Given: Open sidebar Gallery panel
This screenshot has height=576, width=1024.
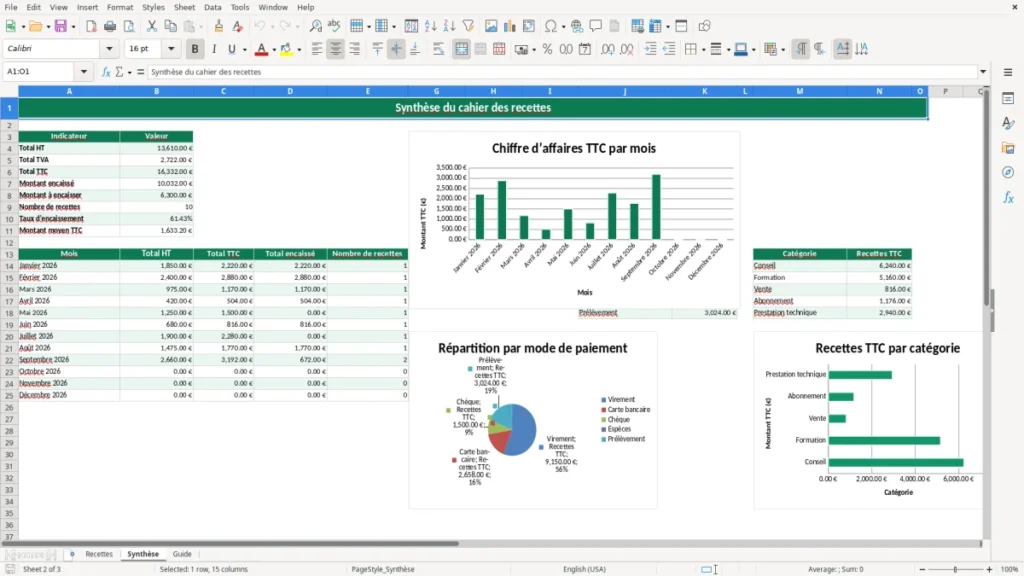Looking at the screenshot, I should click(x=1008, y=148).
